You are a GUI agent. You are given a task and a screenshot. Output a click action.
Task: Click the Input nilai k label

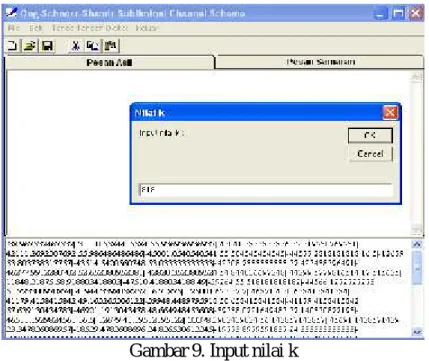pos(162,133)
